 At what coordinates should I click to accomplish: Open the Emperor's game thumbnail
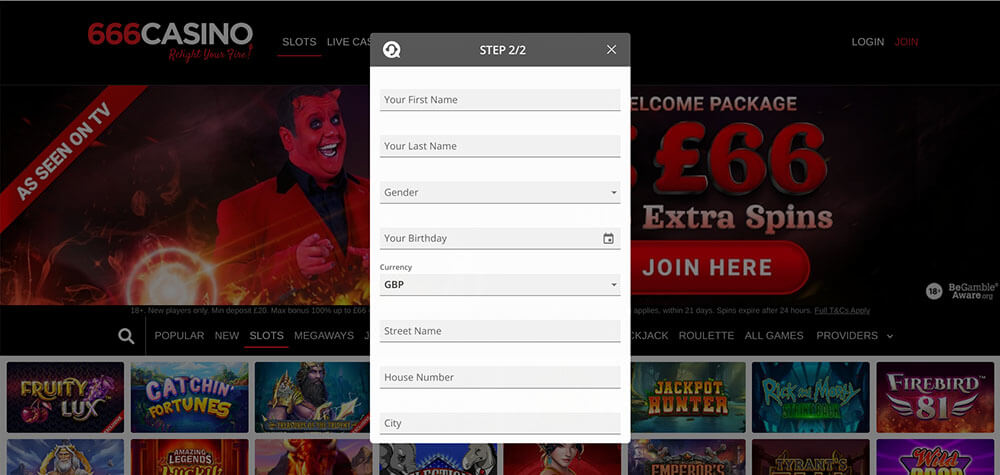point(688,457)
